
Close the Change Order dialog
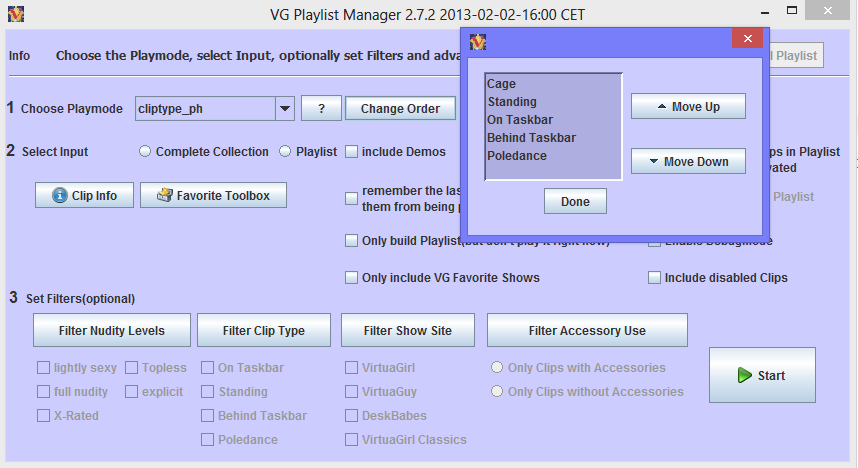pos(748,40)
